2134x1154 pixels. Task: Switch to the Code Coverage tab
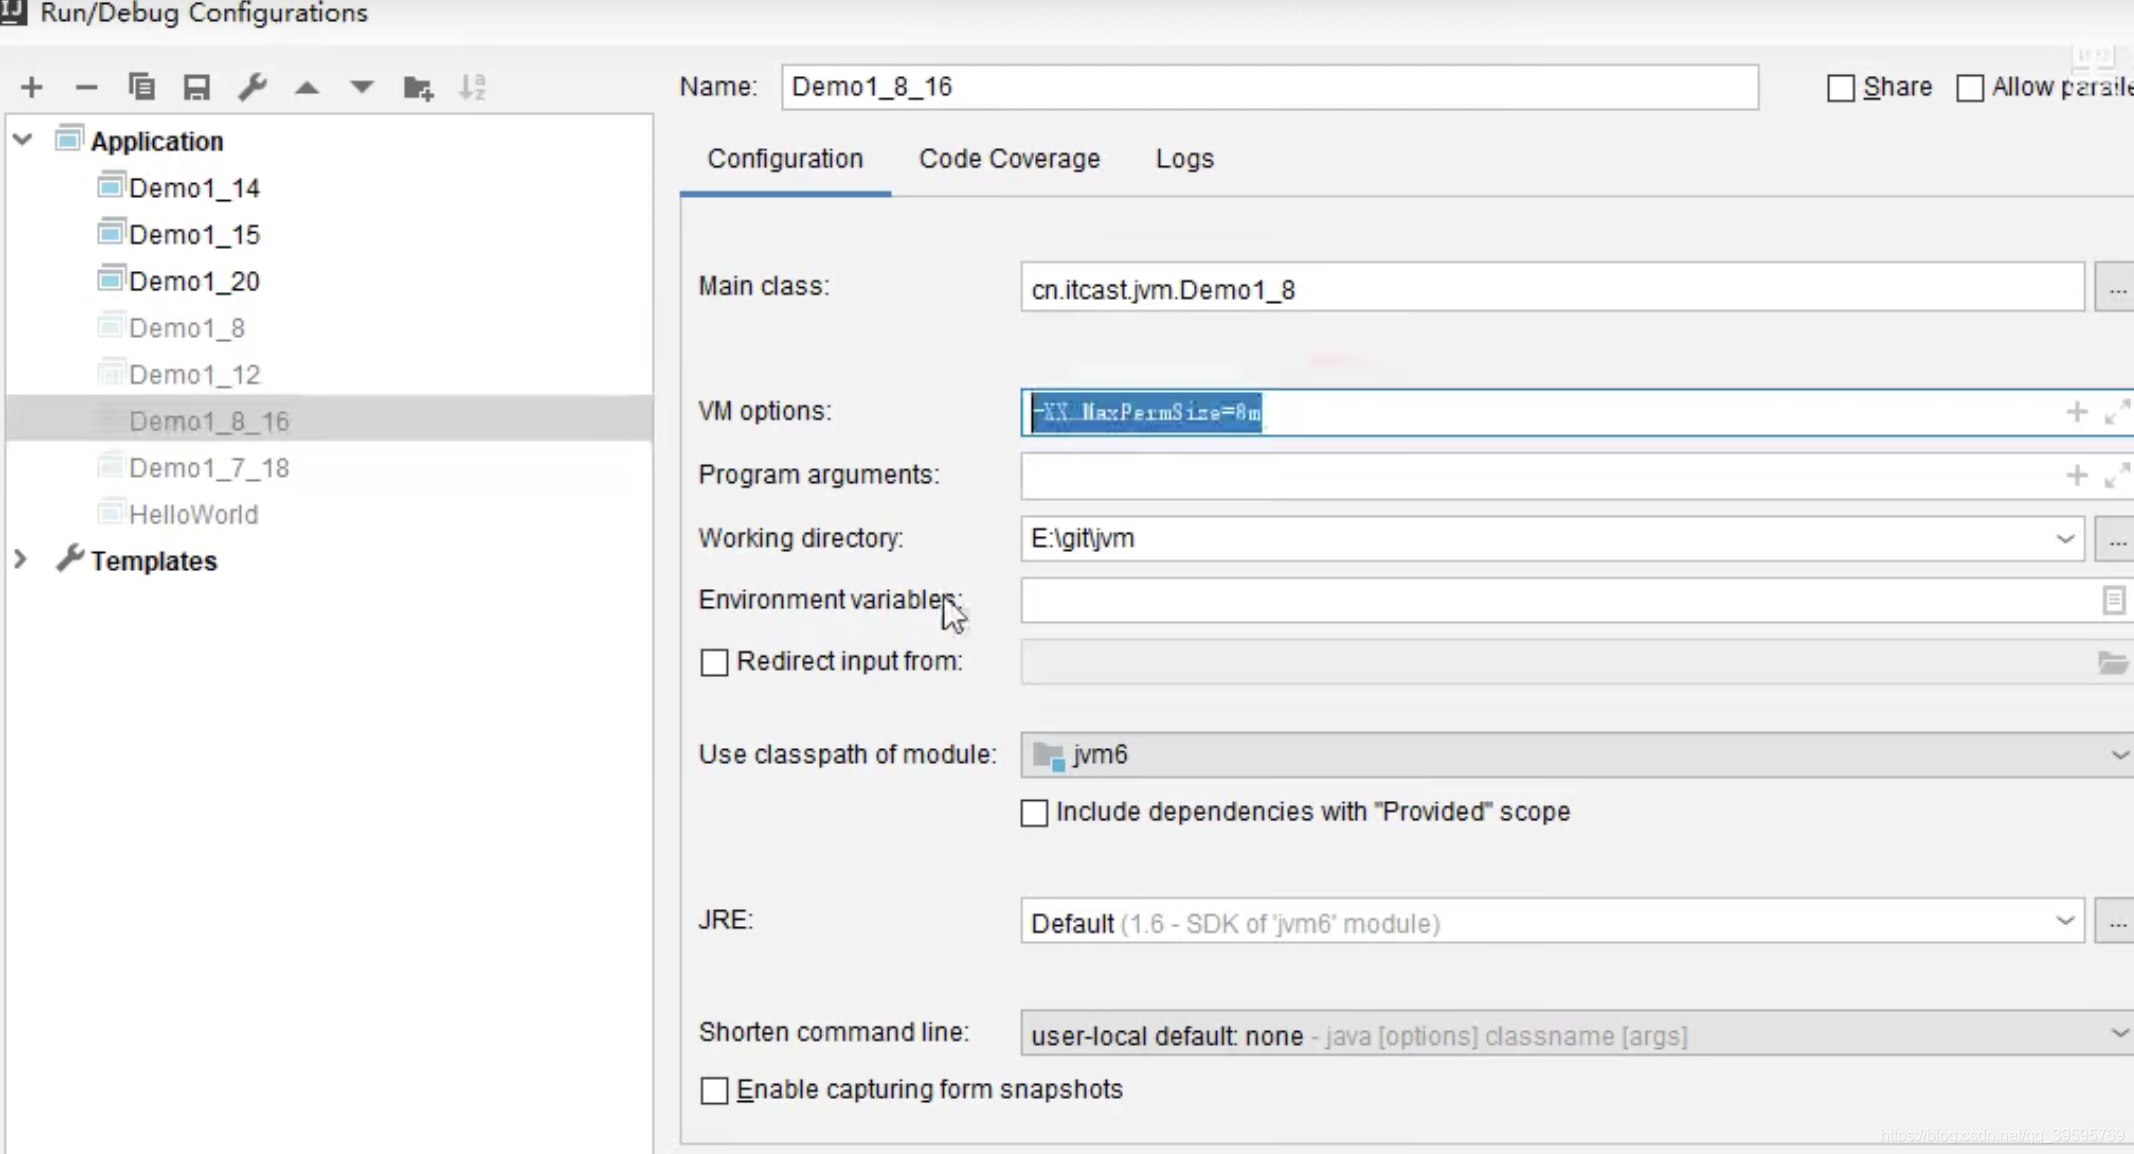click(1009, 158)
